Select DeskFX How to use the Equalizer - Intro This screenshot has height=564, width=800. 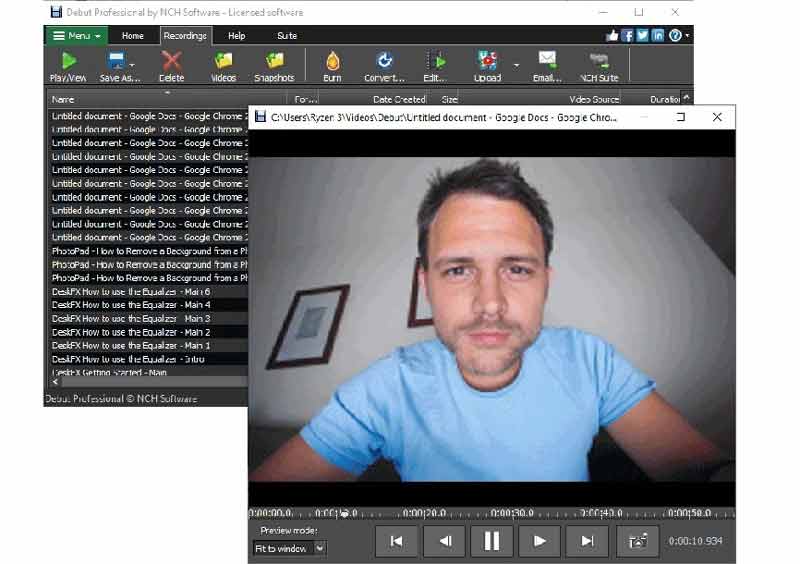click(x=148, y=359)
